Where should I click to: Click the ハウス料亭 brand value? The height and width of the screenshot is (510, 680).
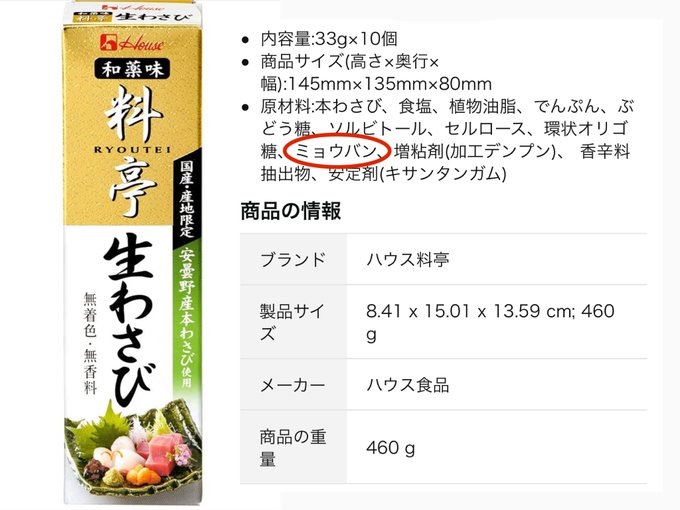tap(408, 259)
